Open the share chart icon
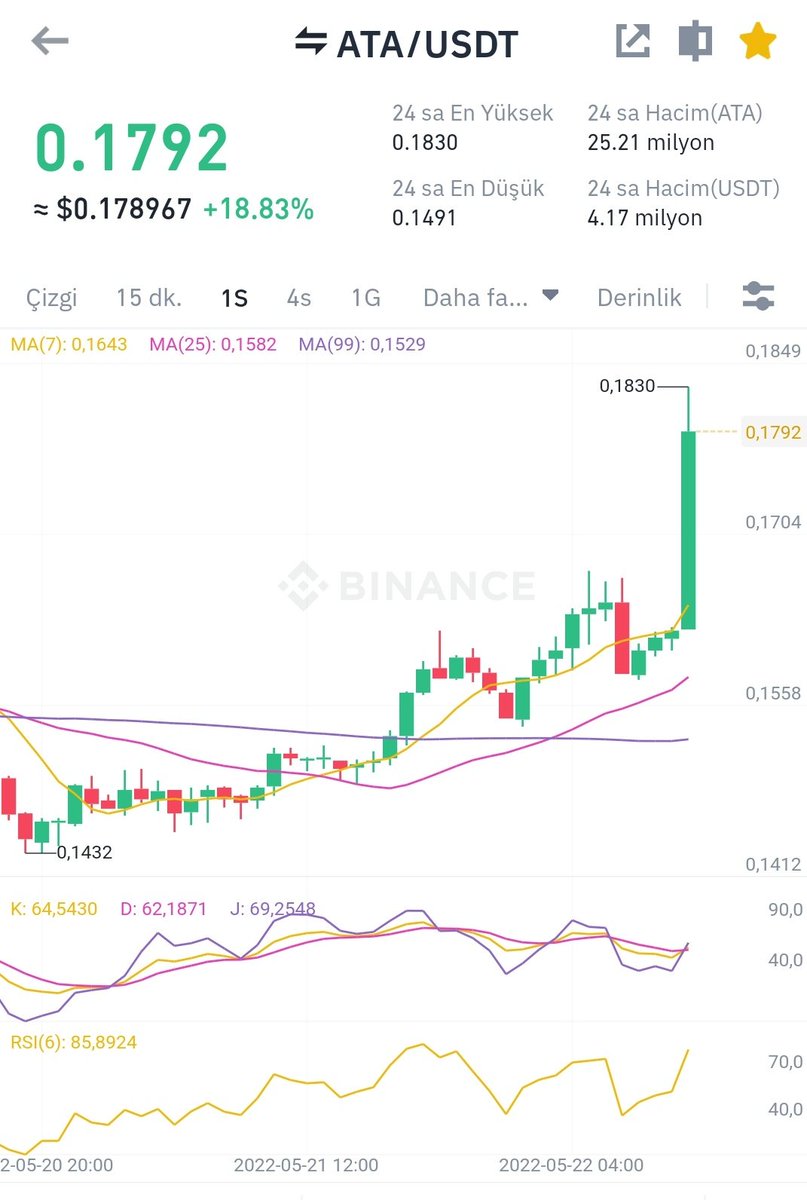Screen dimensions: 807x1200 click(632, 41)
